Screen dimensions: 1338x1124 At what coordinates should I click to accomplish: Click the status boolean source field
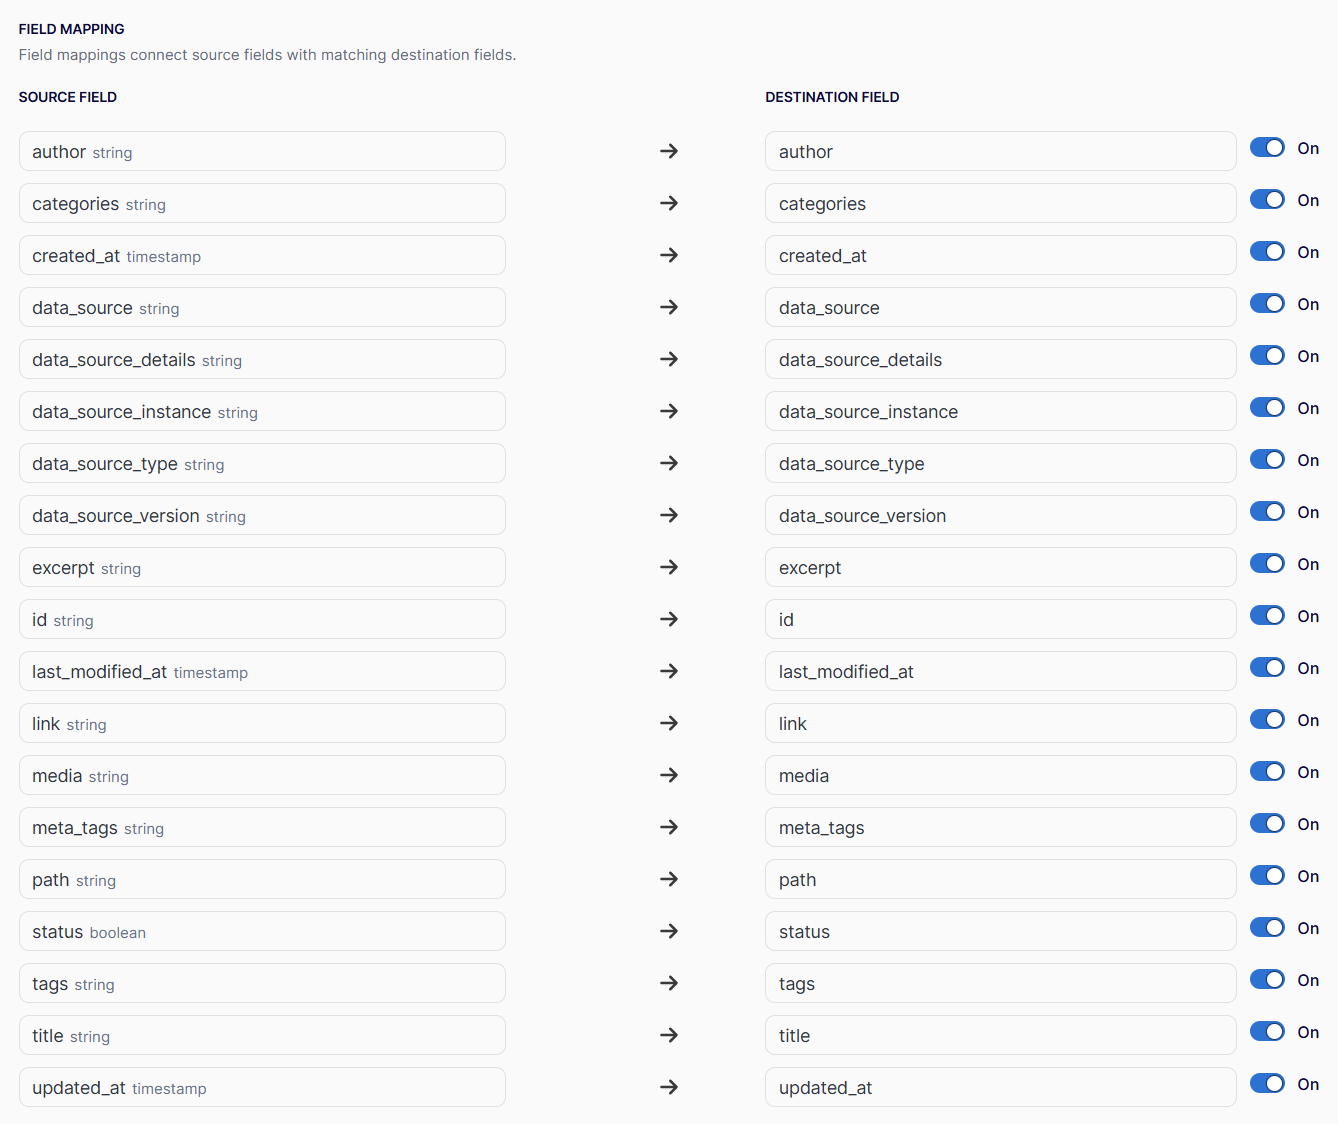coord(262,931)
